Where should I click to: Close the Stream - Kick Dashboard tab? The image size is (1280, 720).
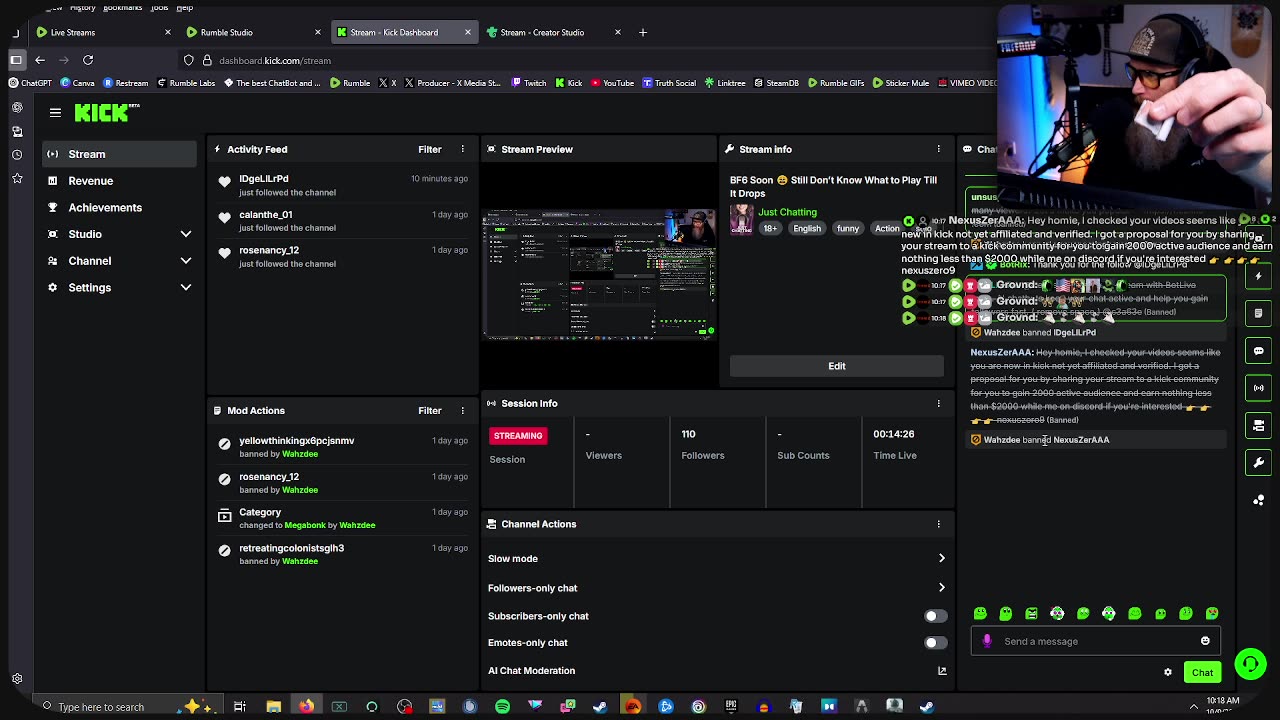click(467, 32)
